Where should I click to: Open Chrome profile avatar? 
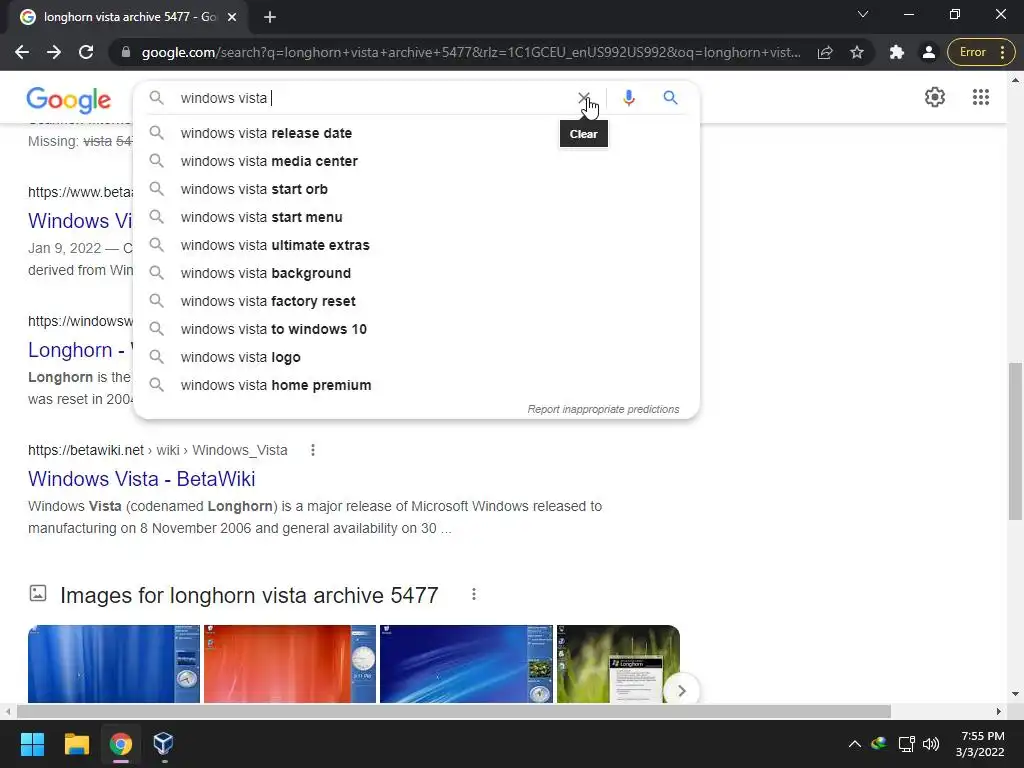928,52
